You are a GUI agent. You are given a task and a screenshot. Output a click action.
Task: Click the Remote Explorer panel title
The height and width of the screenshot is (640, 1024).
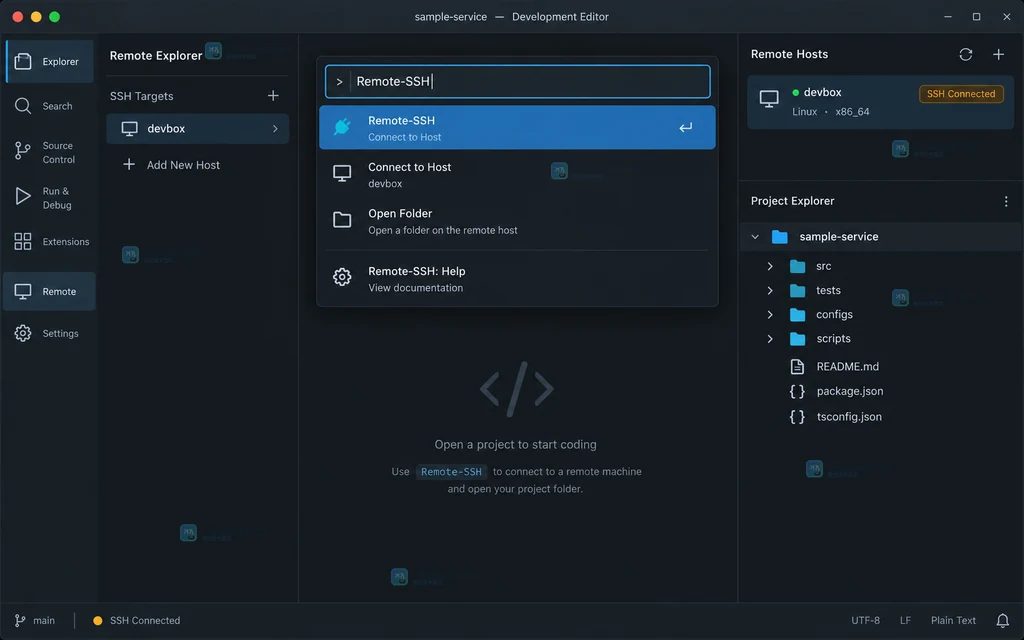pos(156,56)
